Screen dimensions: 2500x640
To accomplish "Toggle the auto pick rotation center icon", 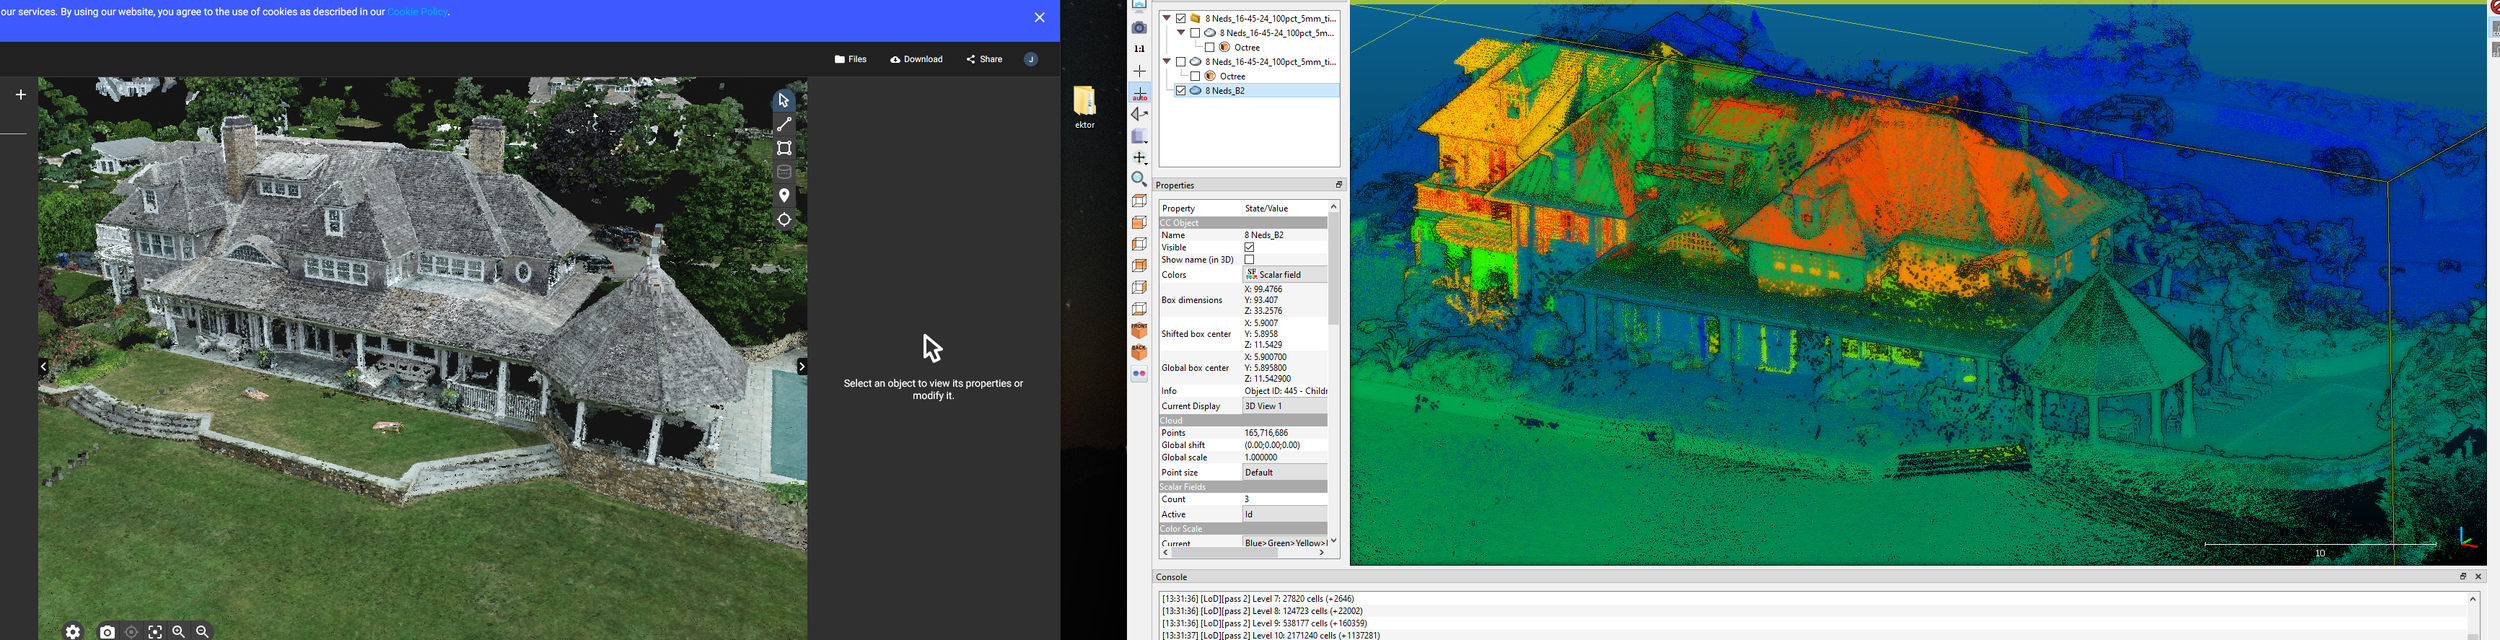I will (1139, 93).
